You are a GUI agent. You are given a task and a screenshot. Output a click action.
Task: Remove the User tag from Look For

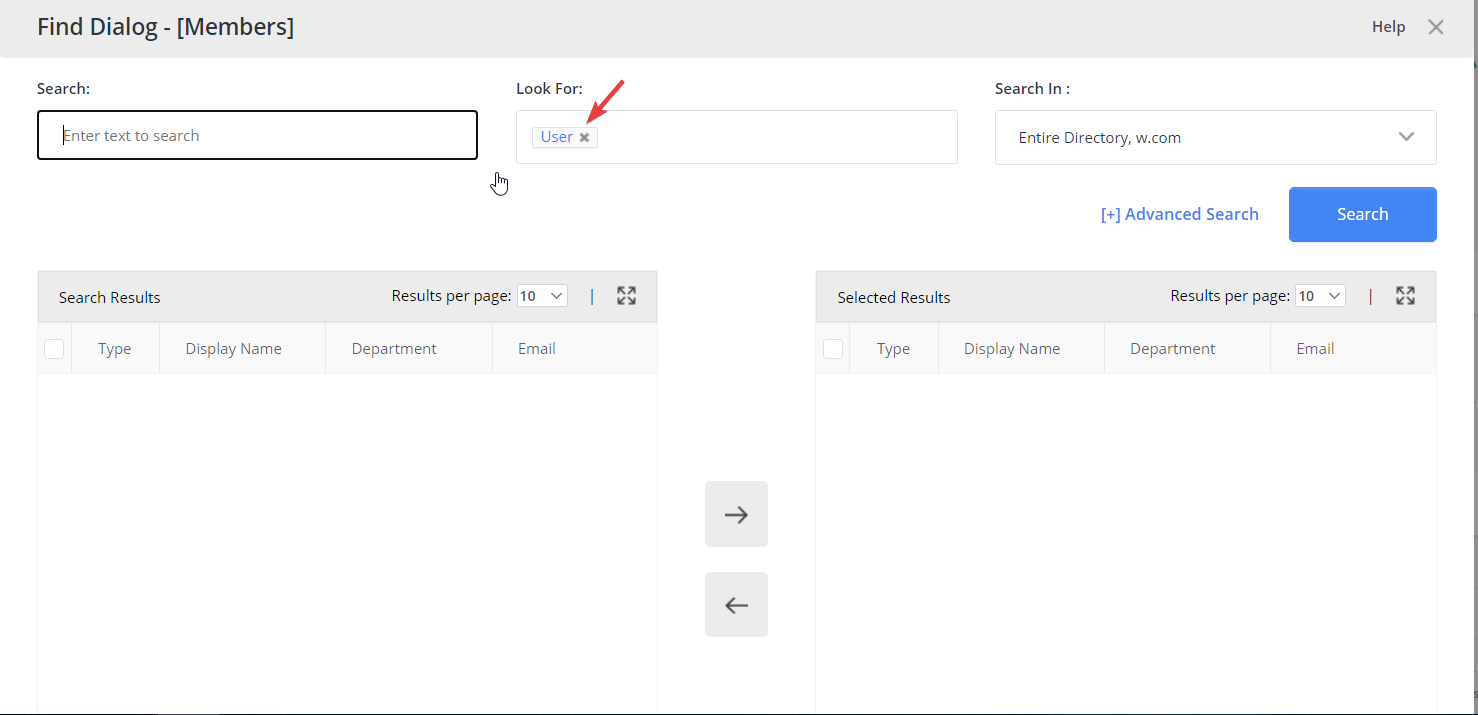[x=584, y=137]
